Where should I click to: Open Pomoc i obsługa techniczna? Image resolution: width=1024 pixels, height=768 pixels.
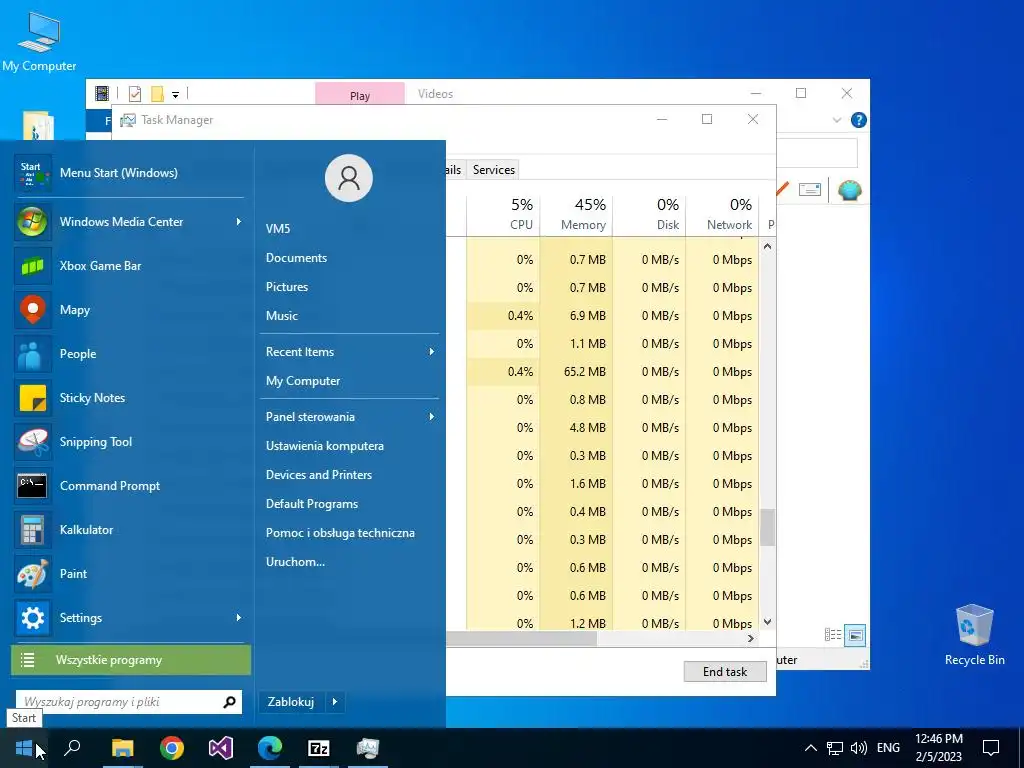click(x=340, y=533)
